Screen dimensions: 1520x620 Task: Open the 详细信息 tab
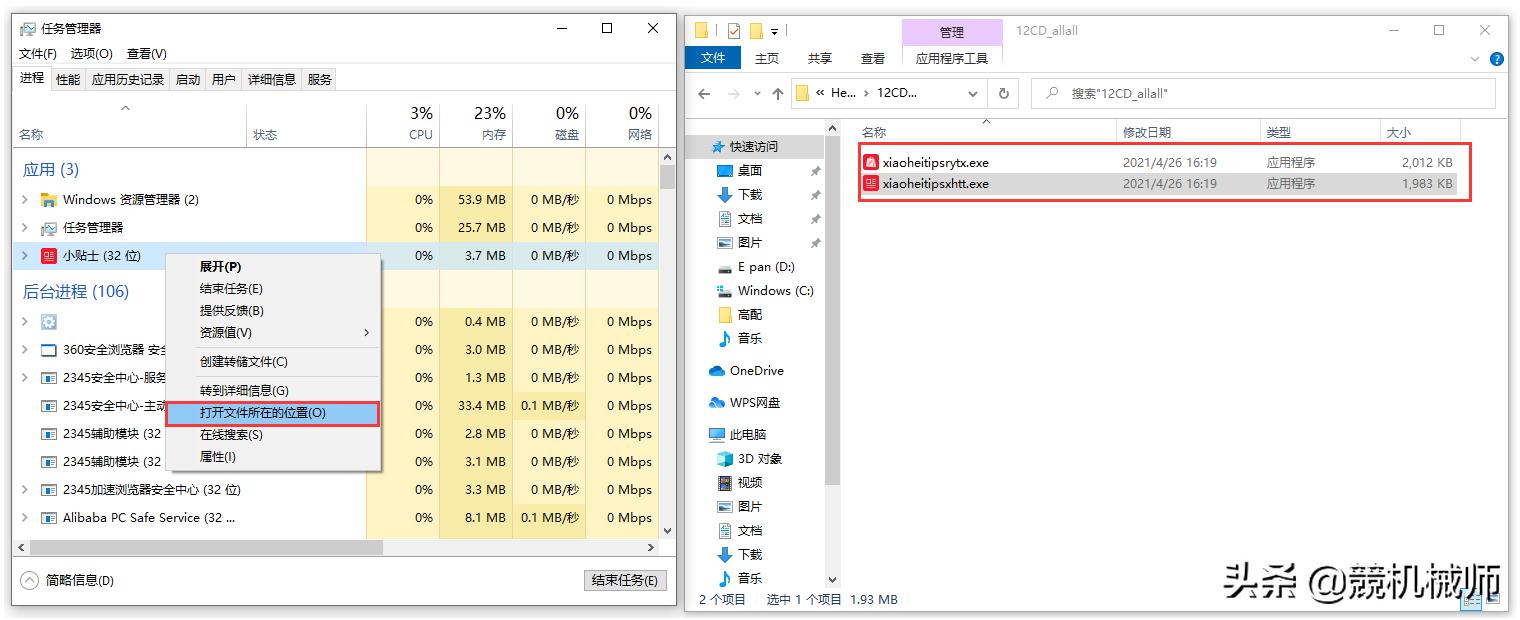coord(272,79)
